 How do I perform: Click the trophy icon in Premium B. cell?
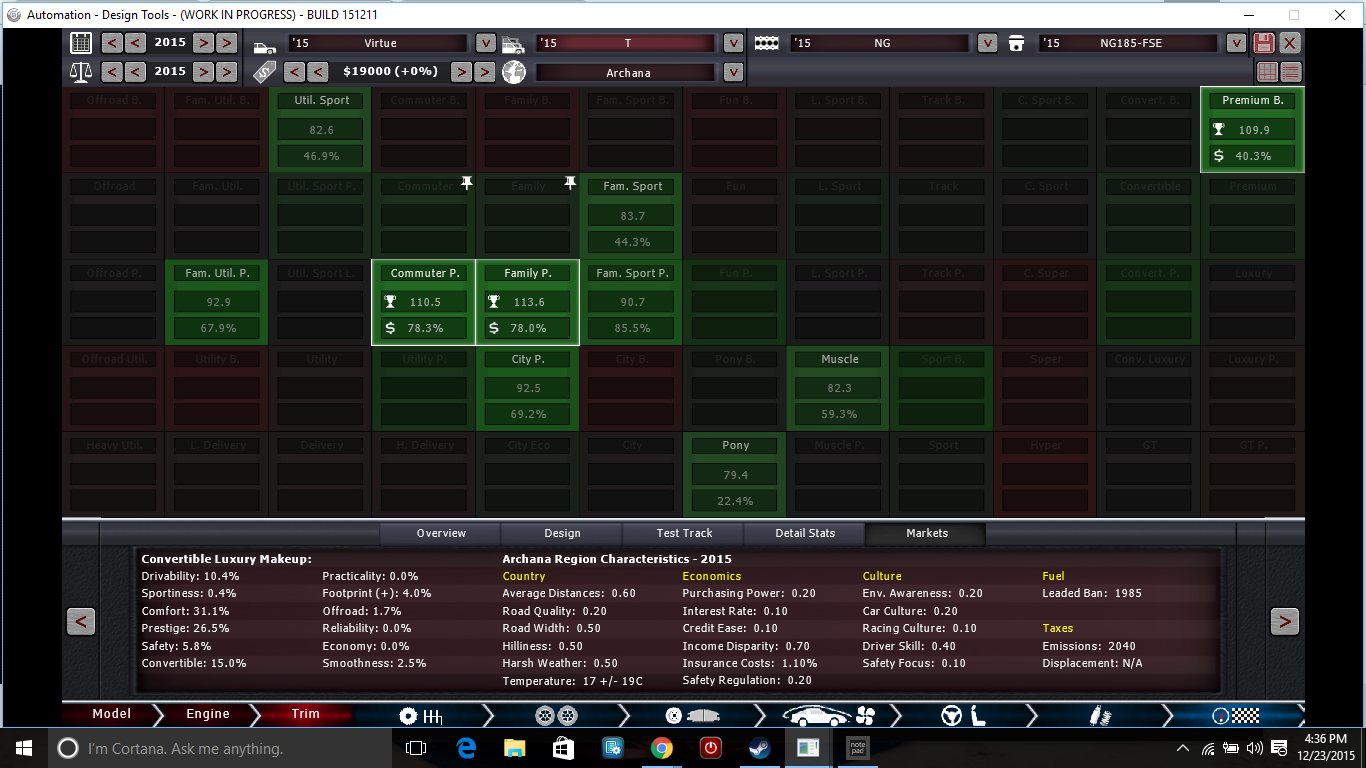coord(1218,130)
